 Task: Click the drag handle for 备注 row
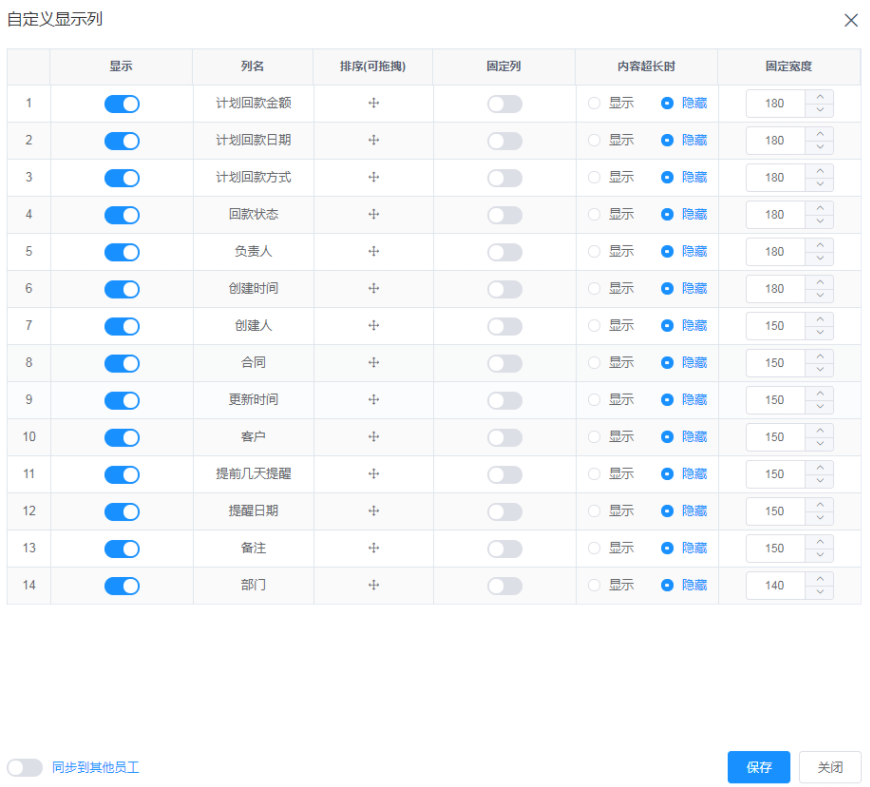tap(373, 548)
